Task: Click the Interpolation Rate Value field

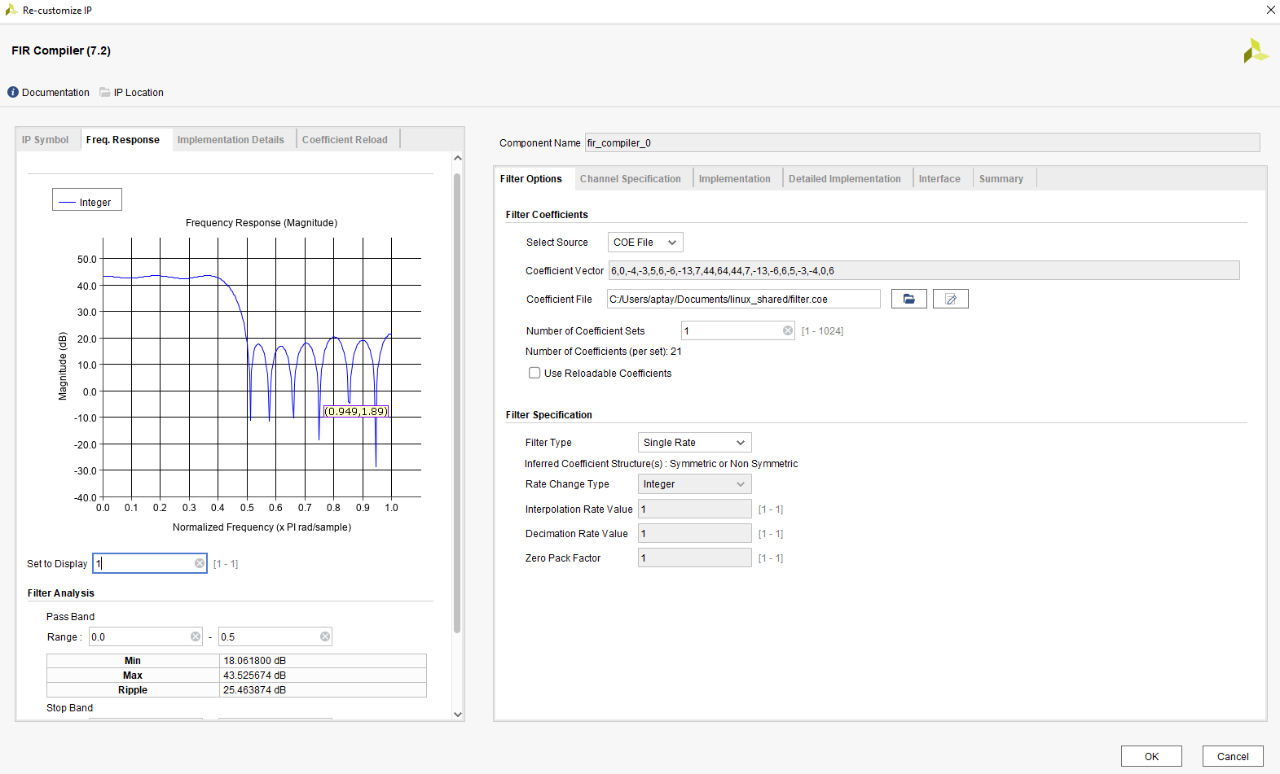Action: coord(694,509)
